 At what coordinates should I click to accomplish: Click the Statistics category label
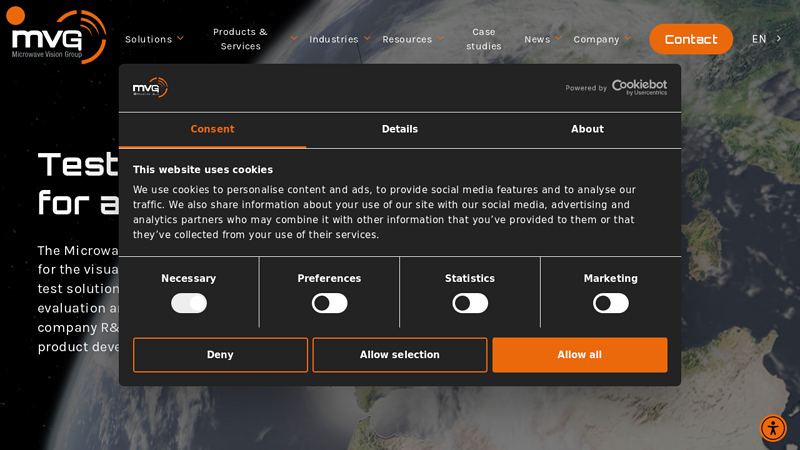(470, 278)
